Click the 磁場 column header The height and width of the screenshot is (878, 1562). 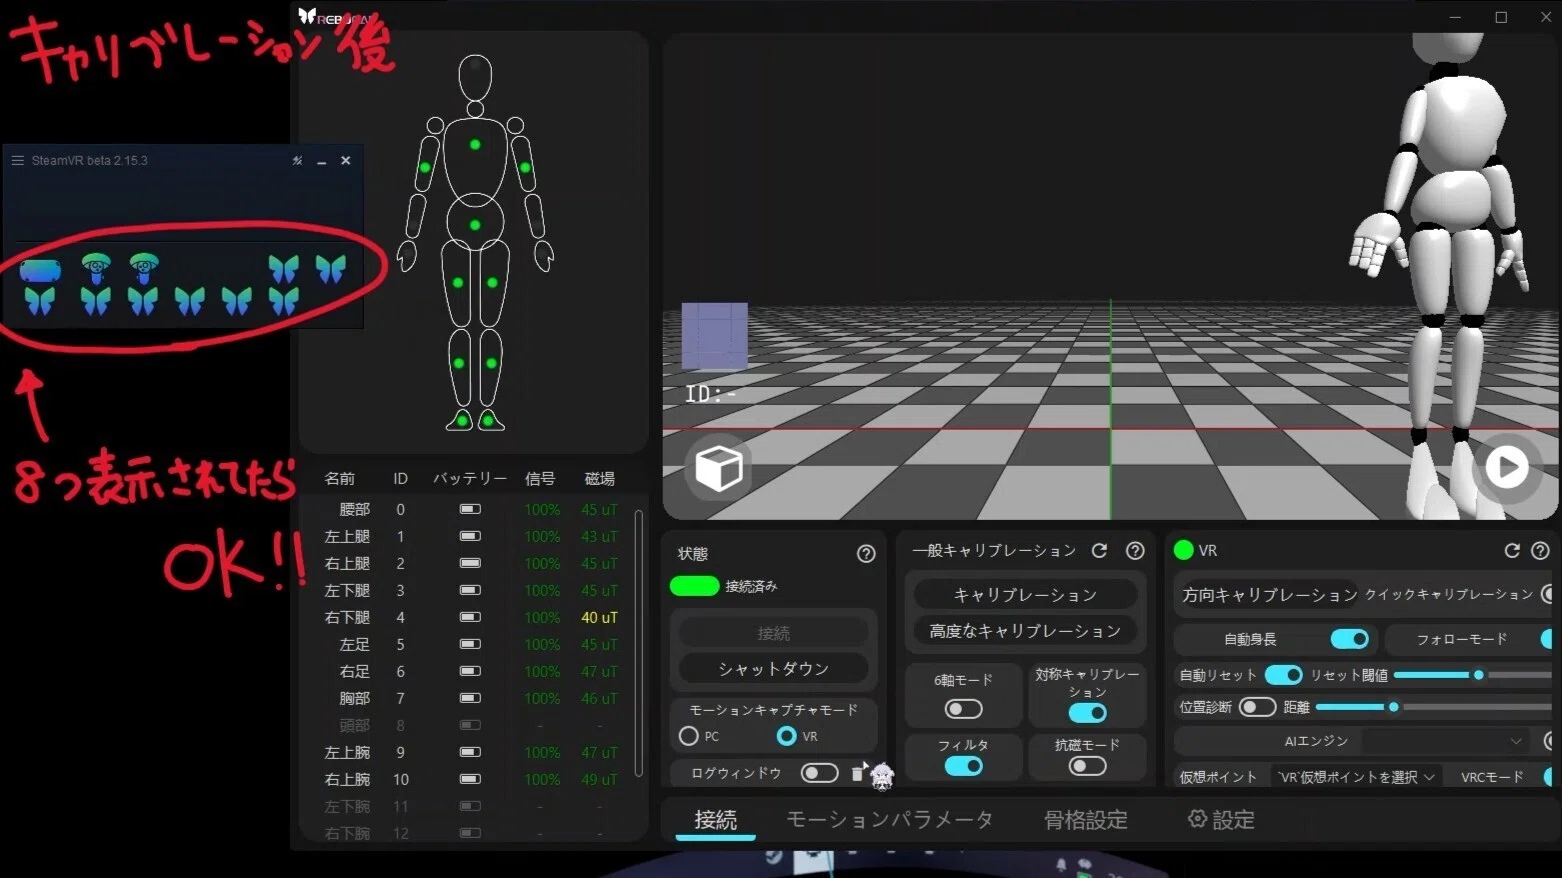599,479
